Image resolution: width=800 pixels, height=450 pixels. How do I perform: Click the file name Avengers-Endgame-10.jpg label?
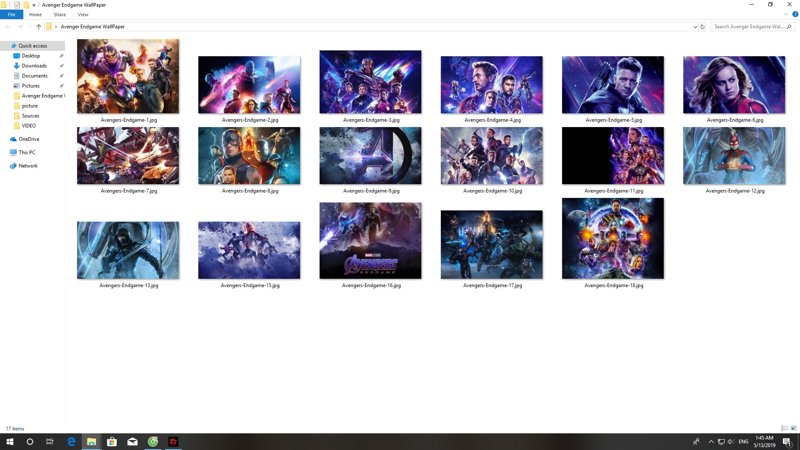pos(492,191)
